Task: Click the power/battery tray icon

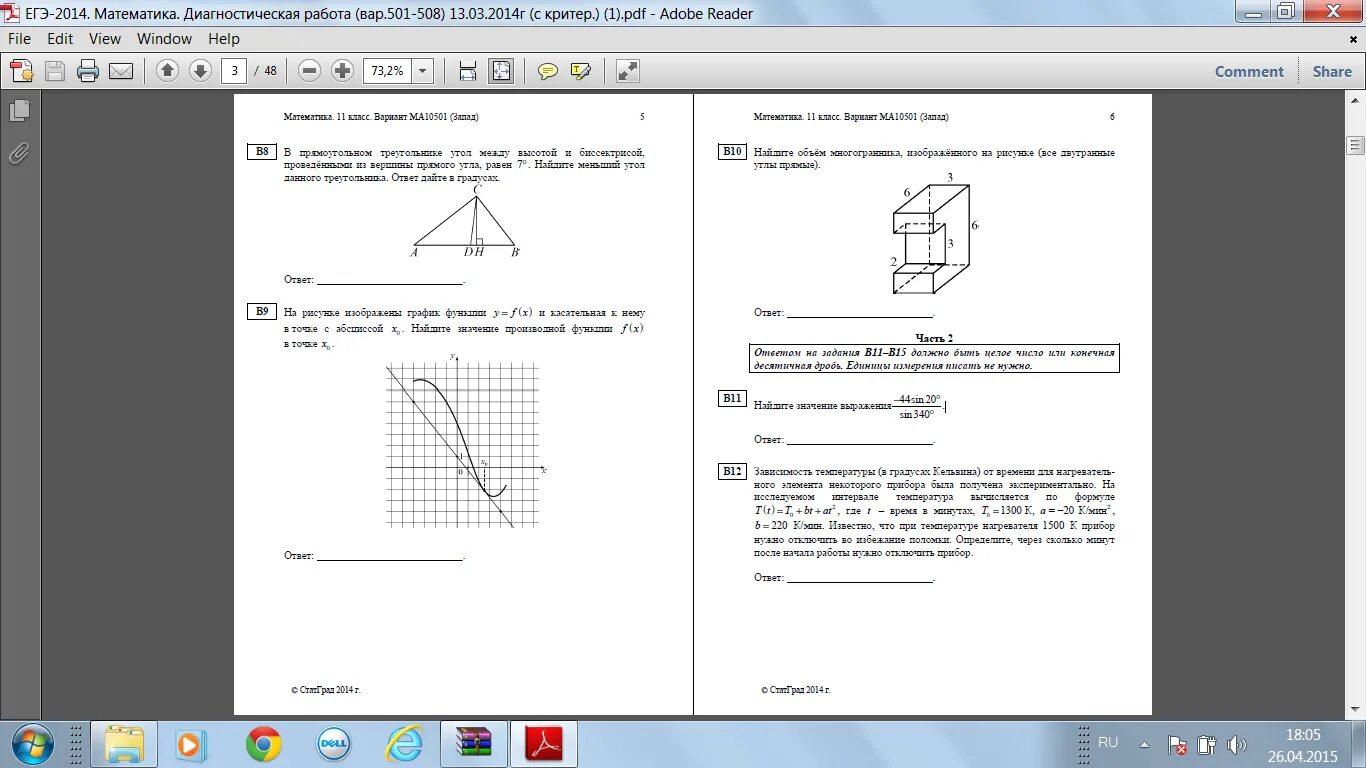Action: [x=1207, y=745]
